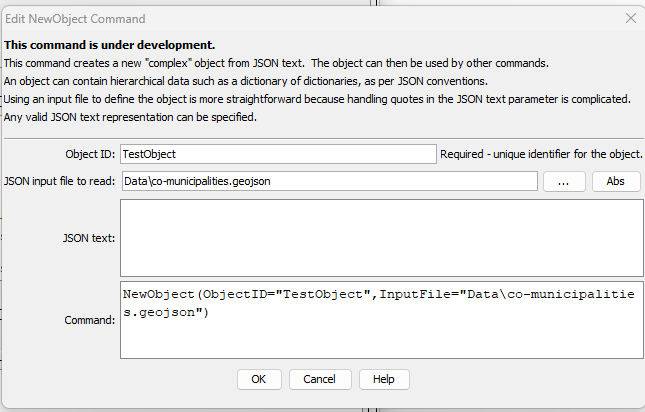
Task: Click the JSON input file path field
Action: tap(329, 181)
